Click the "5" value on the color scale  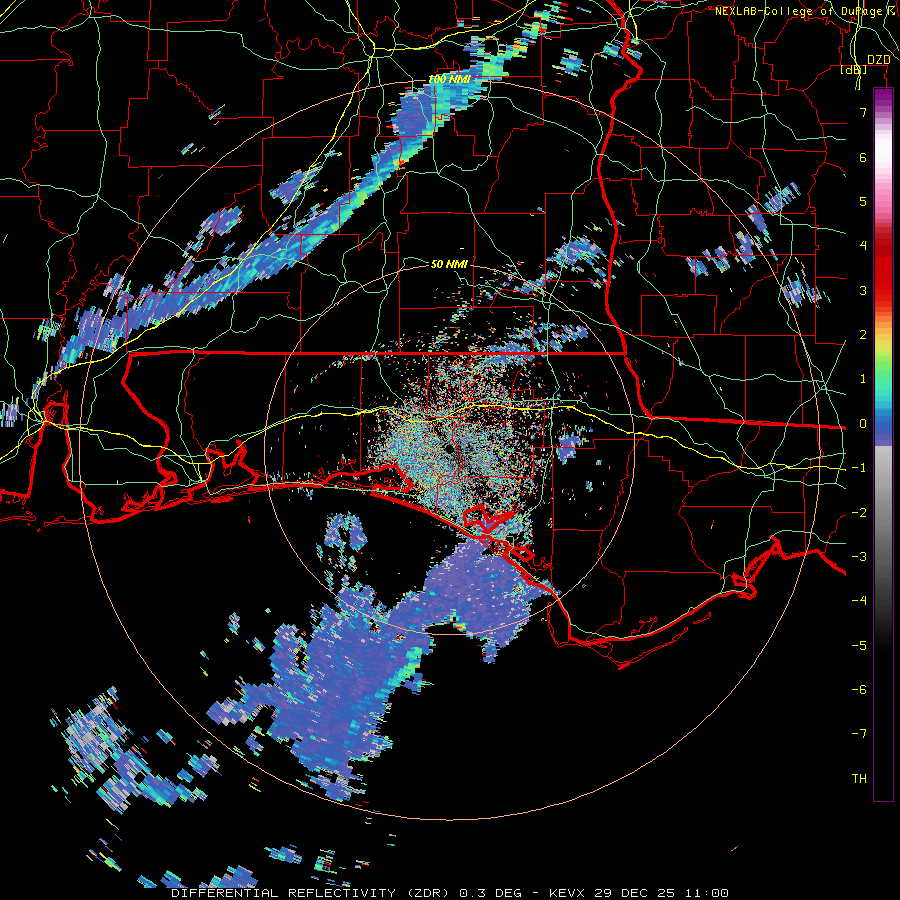[x=863, y=201]
